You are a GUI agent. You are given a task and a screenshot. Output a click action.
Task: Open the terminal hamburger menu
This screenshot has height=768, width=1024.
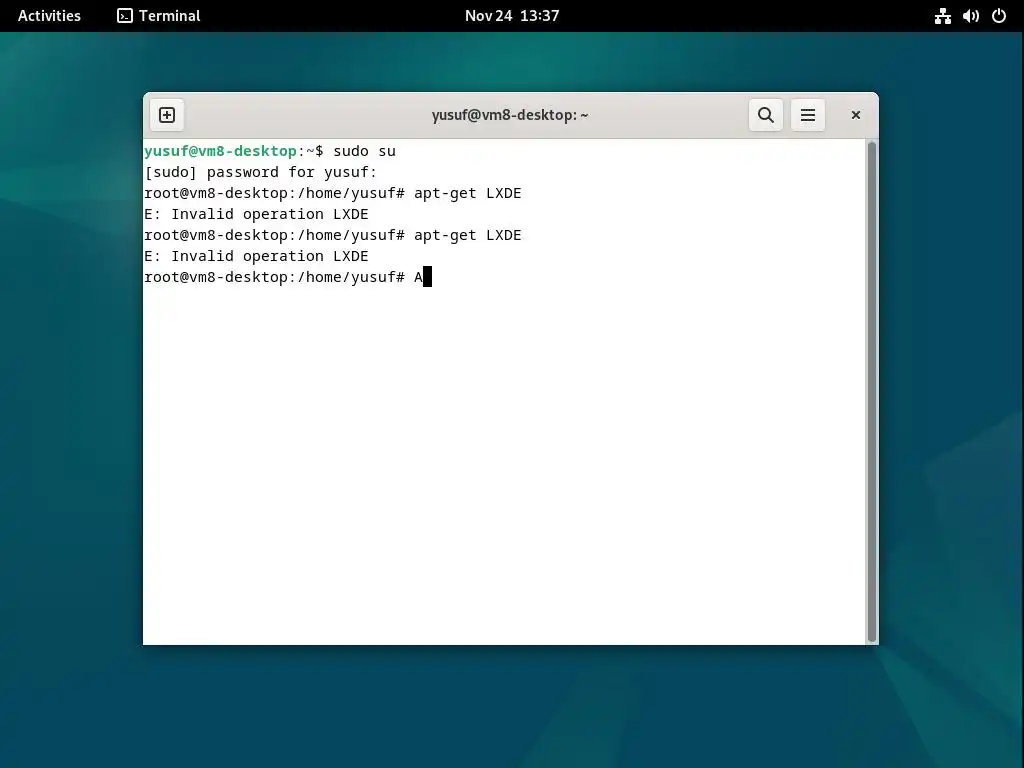808,115
